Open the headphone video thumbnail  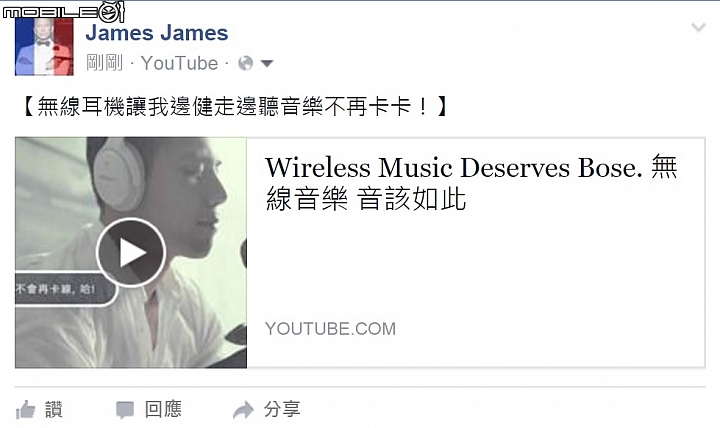(x=131, y=253)
